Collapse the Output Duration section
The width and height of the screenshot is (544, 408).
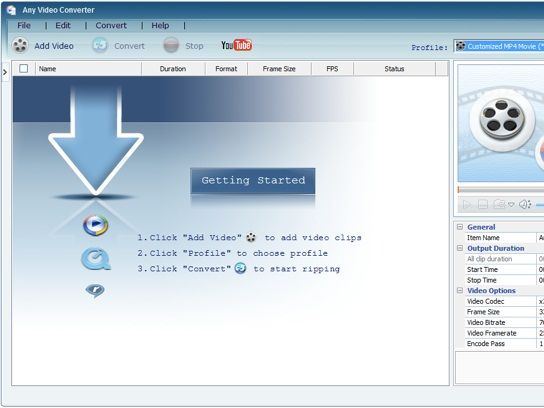460,248
